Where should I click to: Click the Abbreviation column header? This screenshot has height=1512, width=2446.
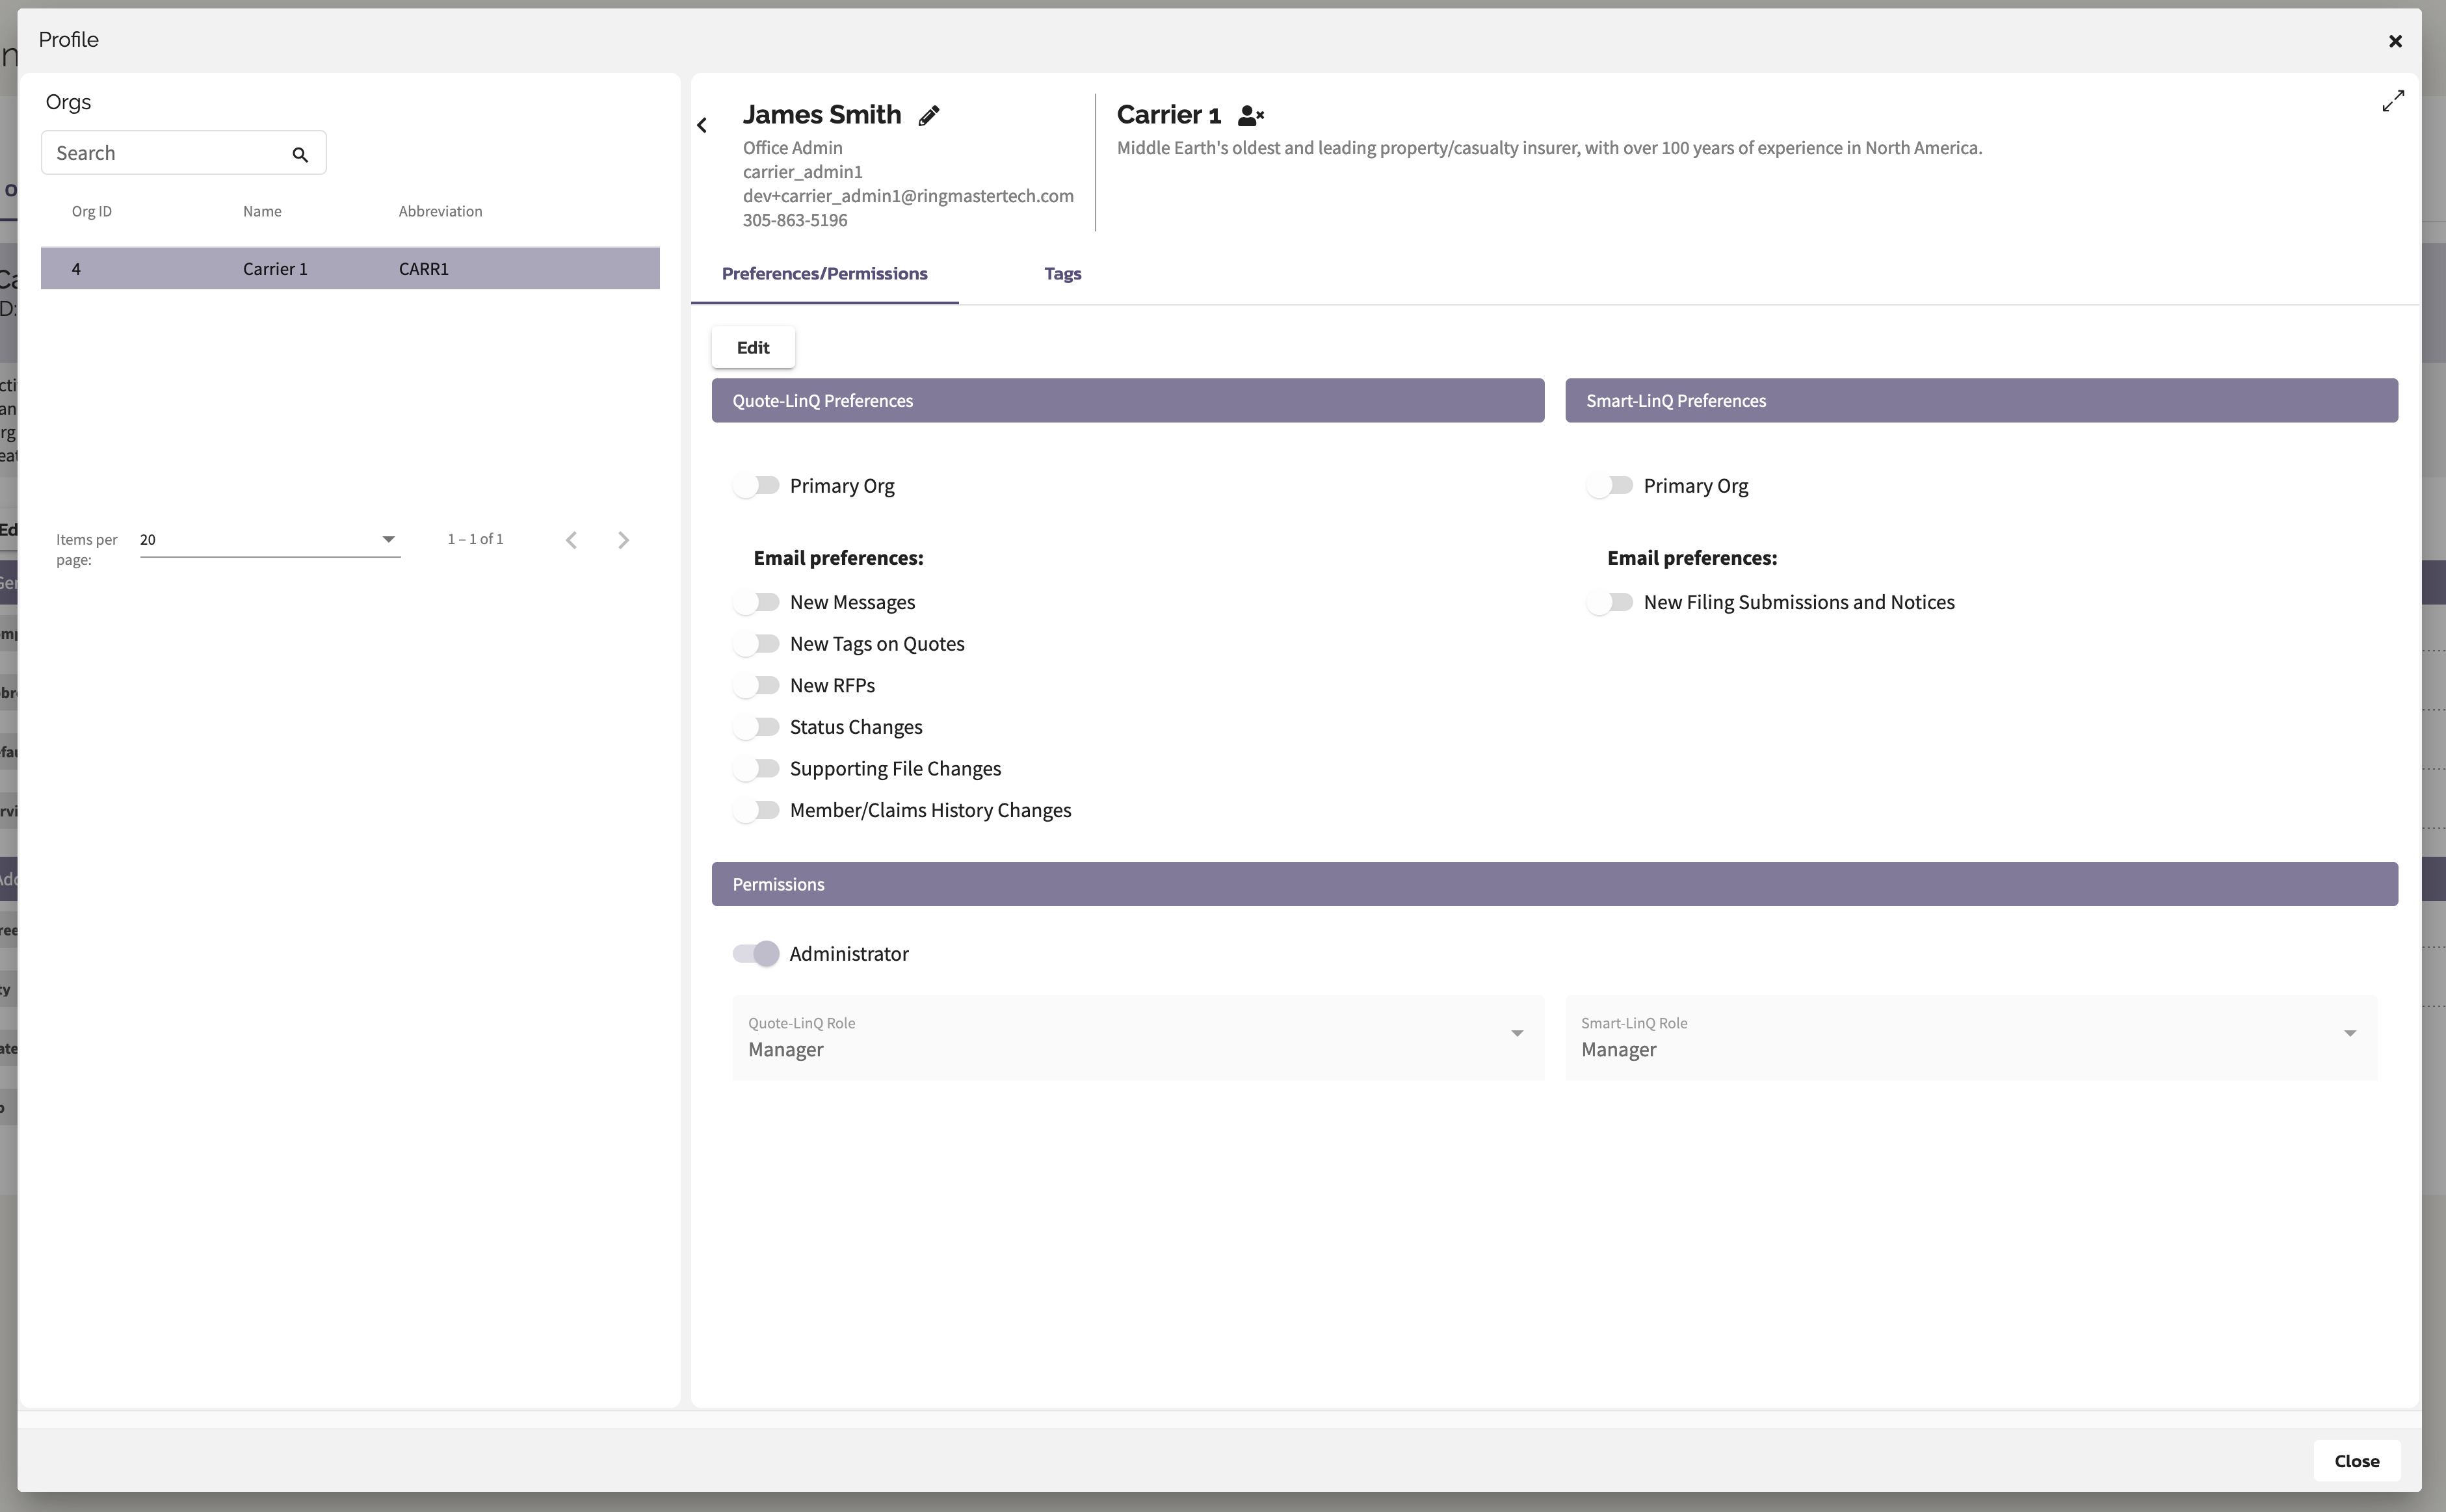coord(440,211)
